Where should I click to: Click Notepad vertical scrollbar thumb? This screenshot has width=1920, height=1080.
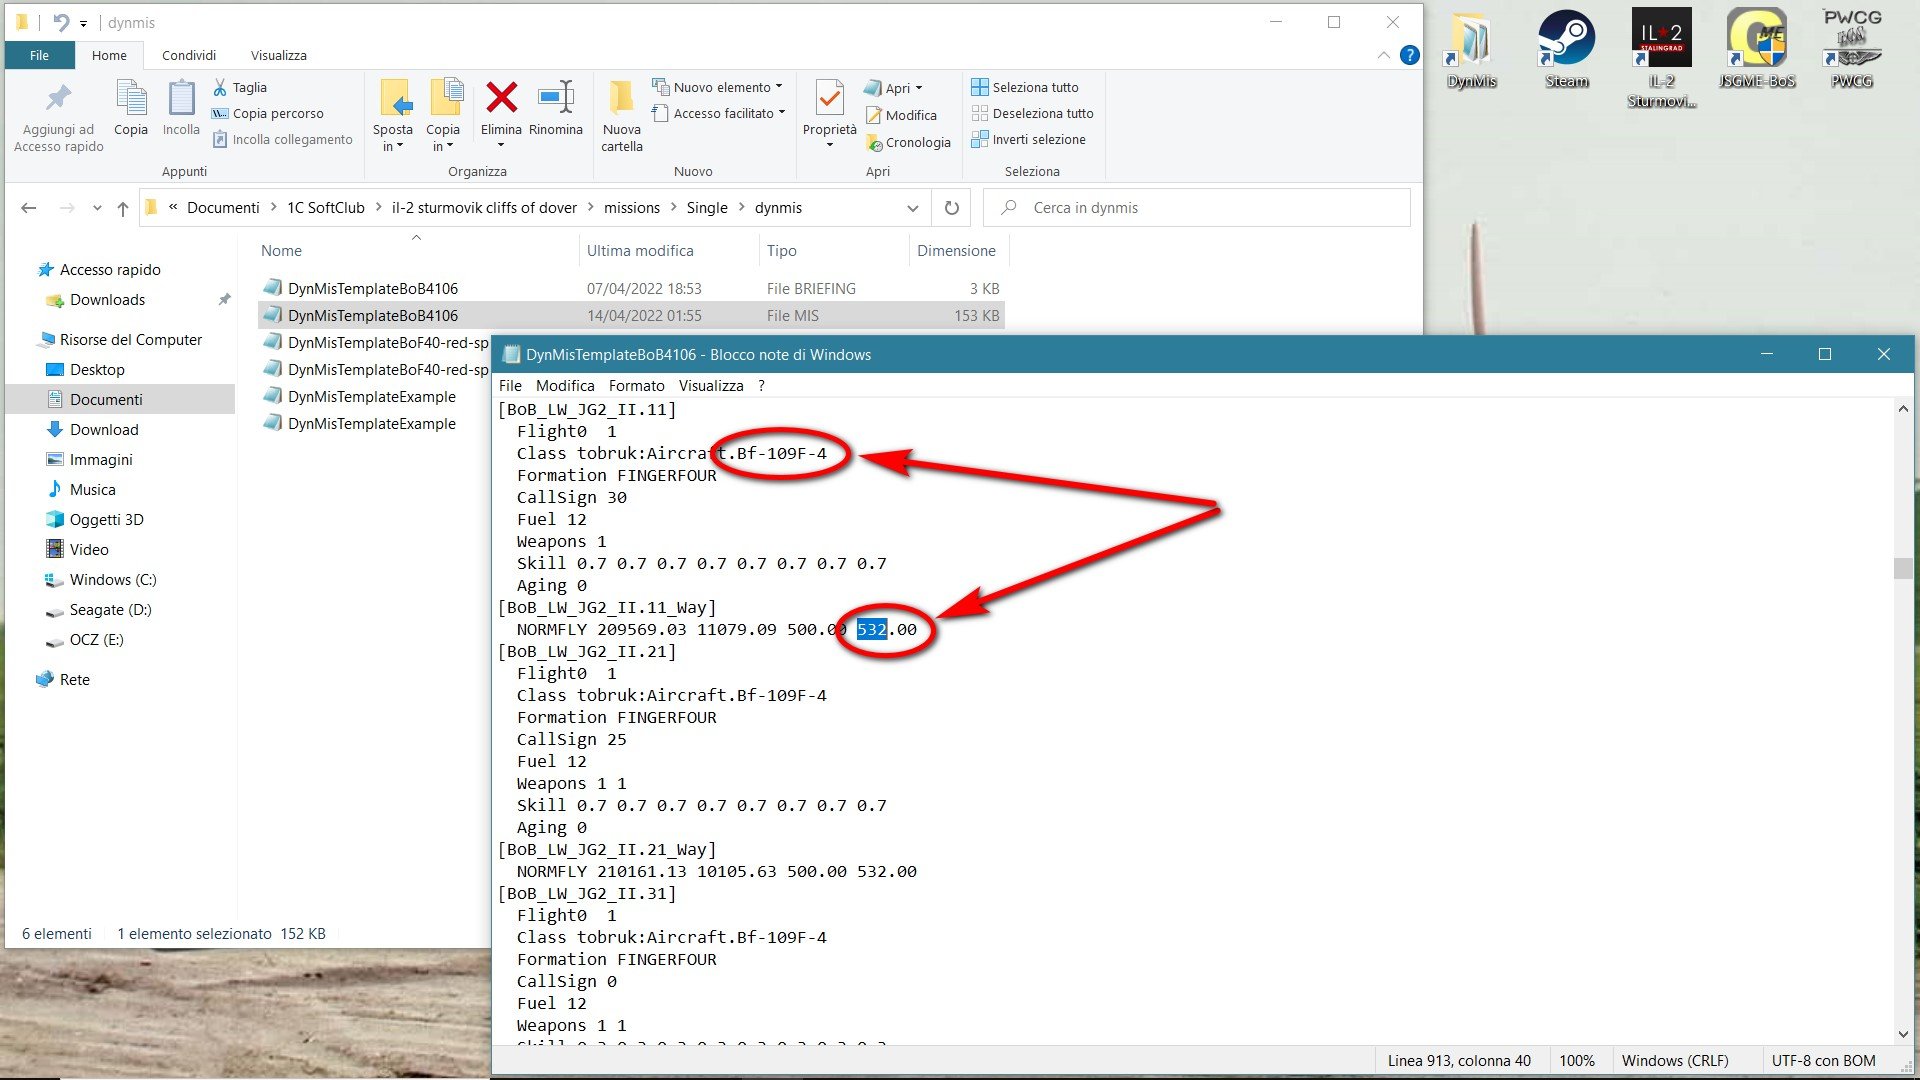coord(1902,567)
